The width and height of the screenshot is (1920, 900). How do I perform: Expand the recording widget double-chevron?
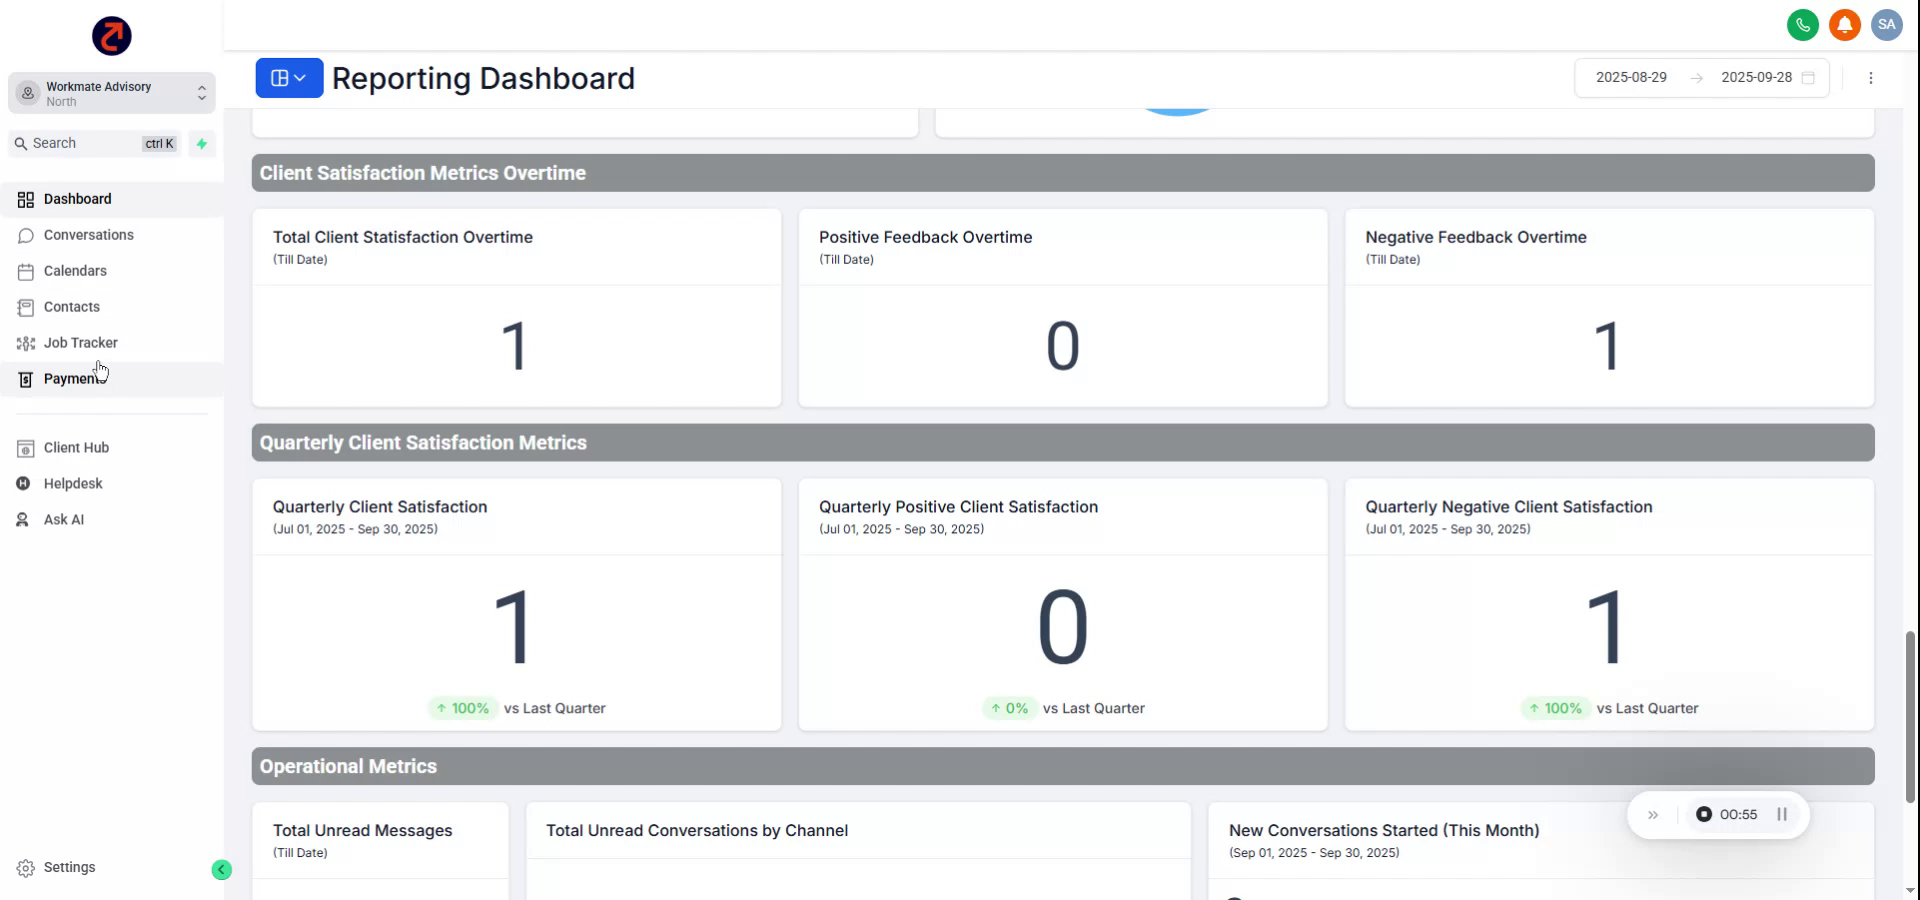1653,815
